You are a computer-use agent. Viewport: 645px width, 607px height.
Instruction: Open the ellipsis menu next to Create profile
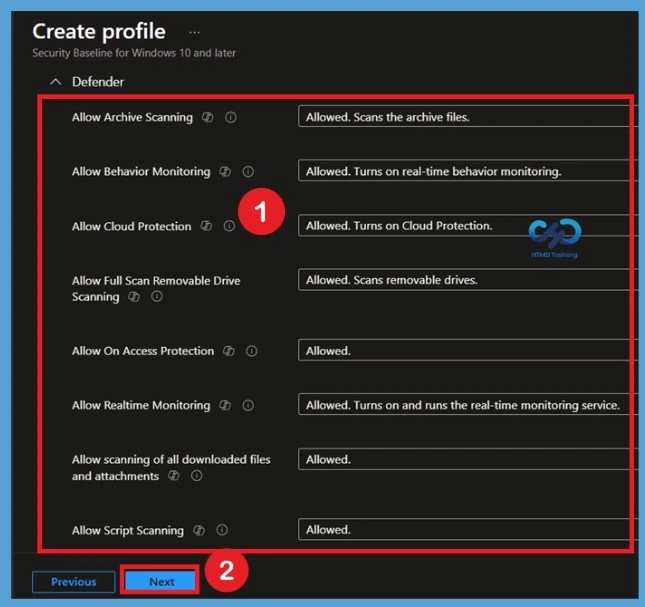(195, 32)
